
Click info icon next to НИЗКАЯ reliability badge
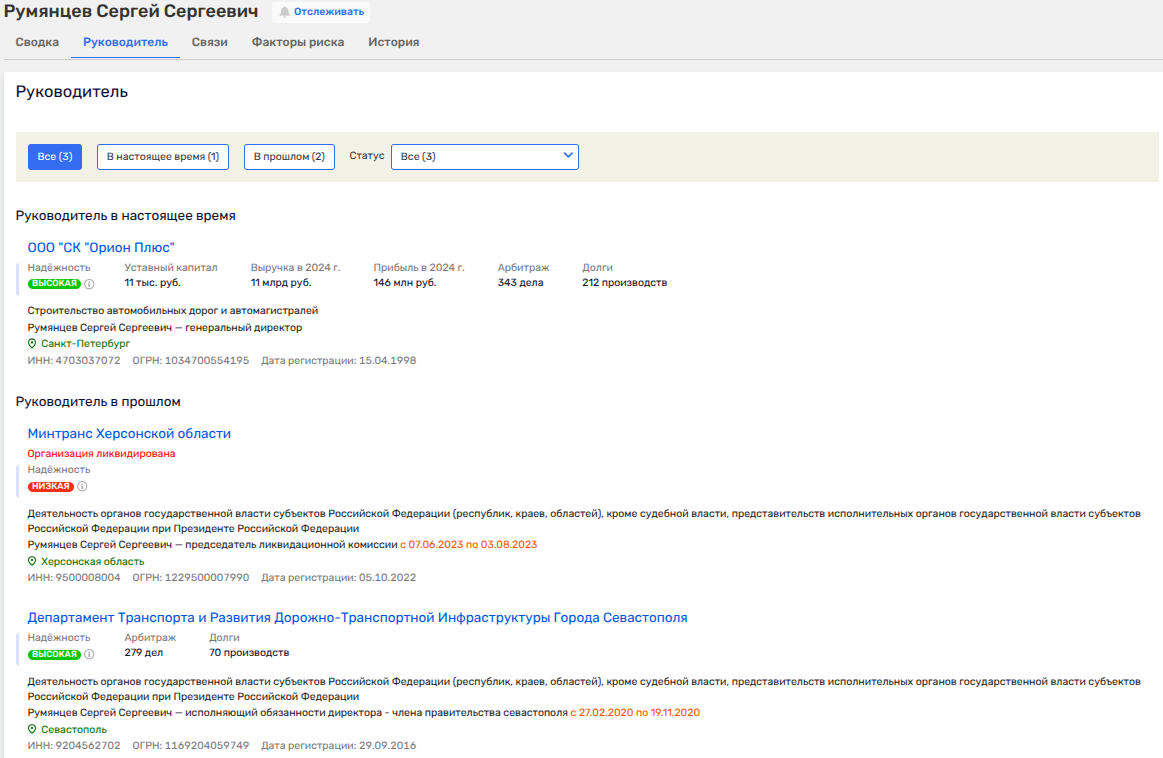[82, 487]
